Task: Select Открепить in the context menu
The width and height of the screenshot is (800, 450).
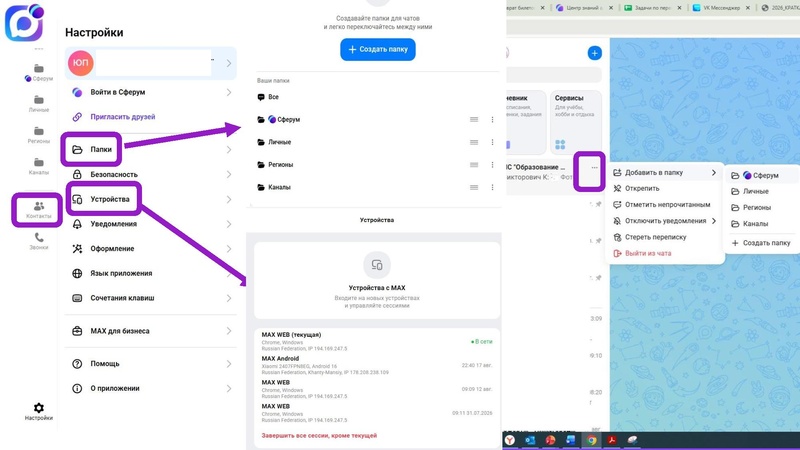Action: (x=665, y=189)
